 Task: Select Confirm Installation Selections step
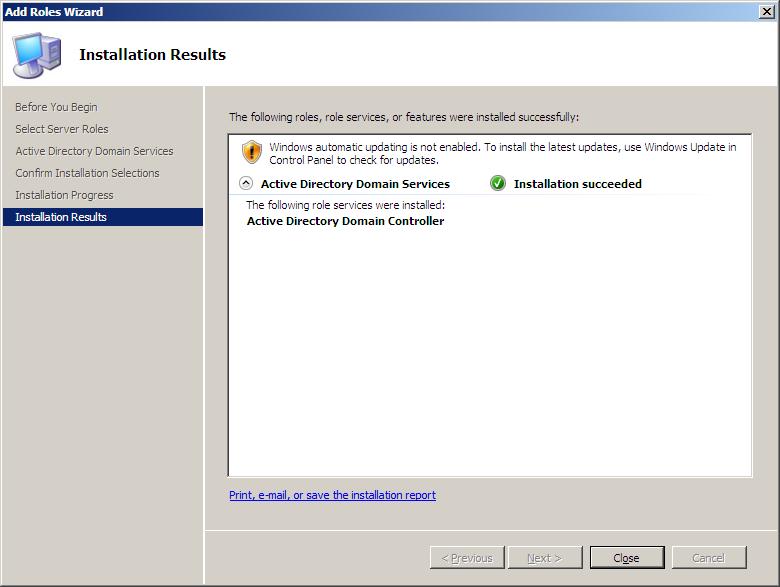pyautogui.click(x=87, y=173)
